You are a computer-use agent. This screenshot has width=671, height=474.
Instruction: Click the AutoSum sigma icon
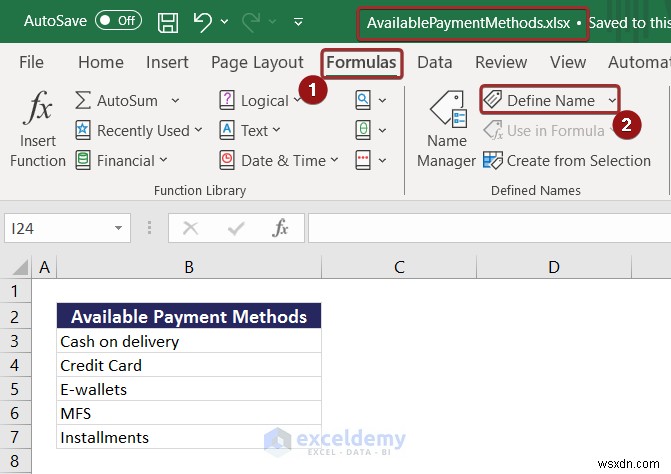pyautogui.click(x=83, y=101)
